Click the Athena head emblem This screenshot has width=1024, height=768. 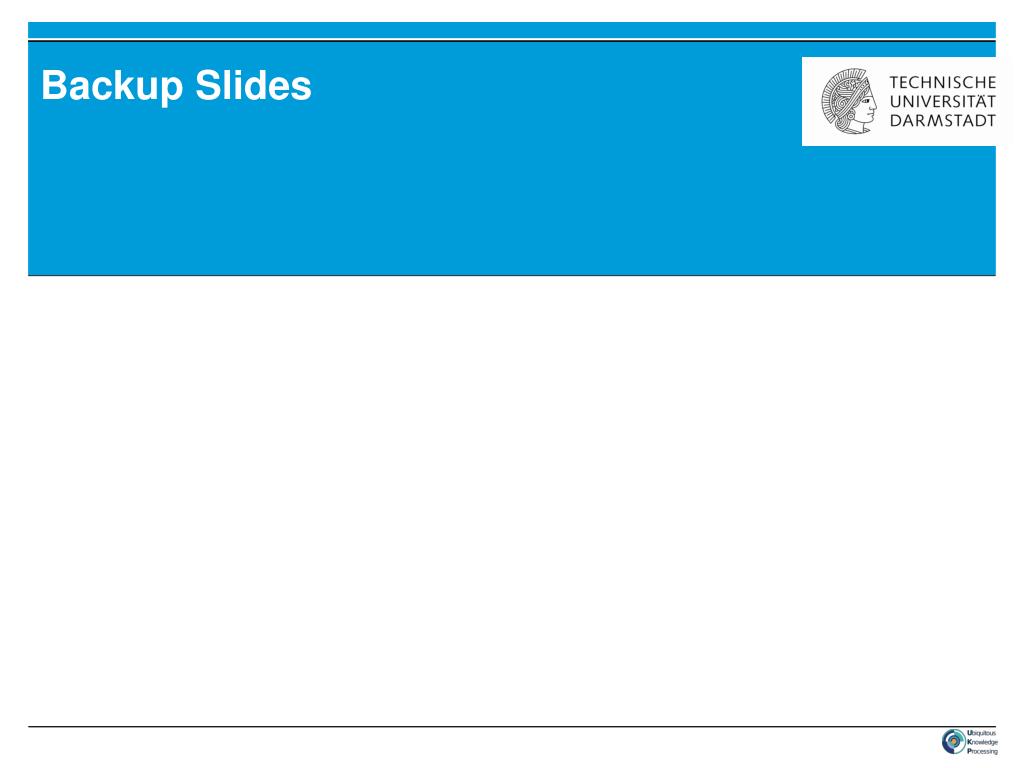coord(848,101)
